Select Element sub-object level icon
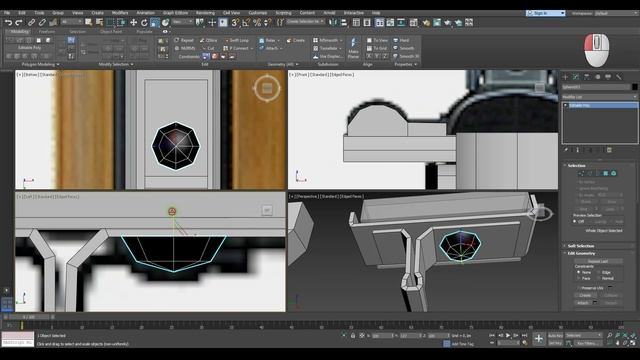640x360 pixels. point(613,173)
